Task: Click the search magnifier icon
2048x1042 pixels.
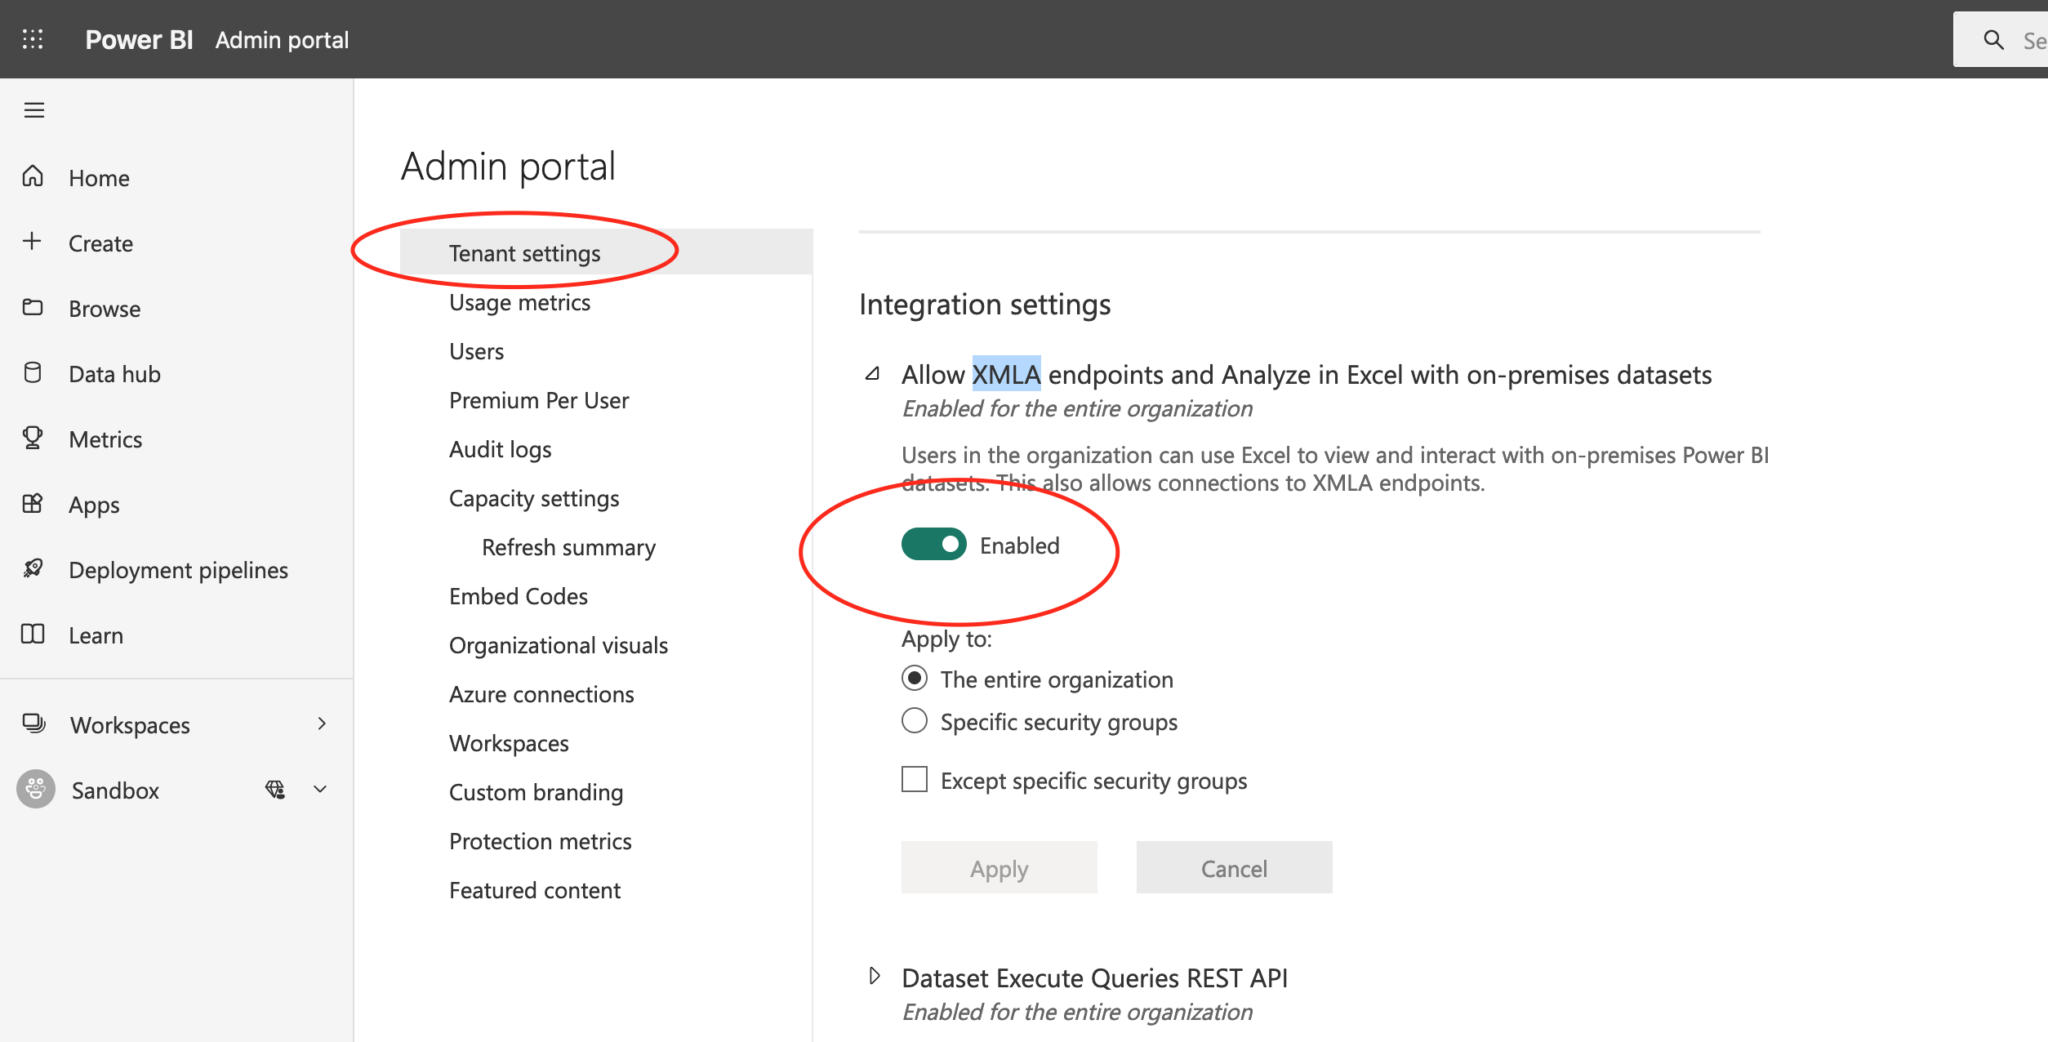Action: (1994, 40)
